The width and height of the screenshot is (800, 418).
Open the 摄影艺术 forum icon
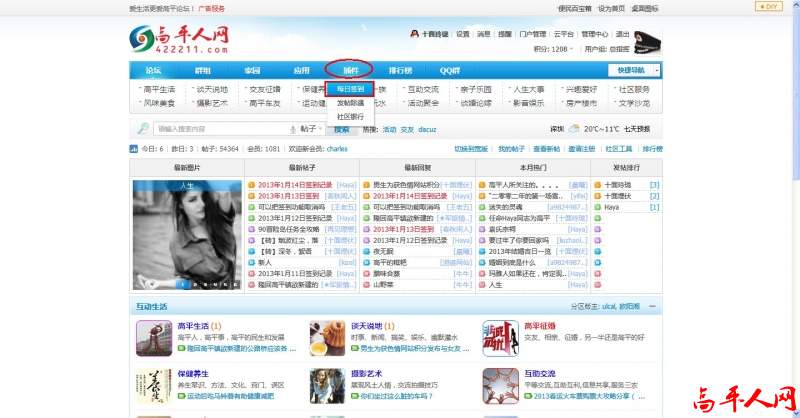(328, 386)
